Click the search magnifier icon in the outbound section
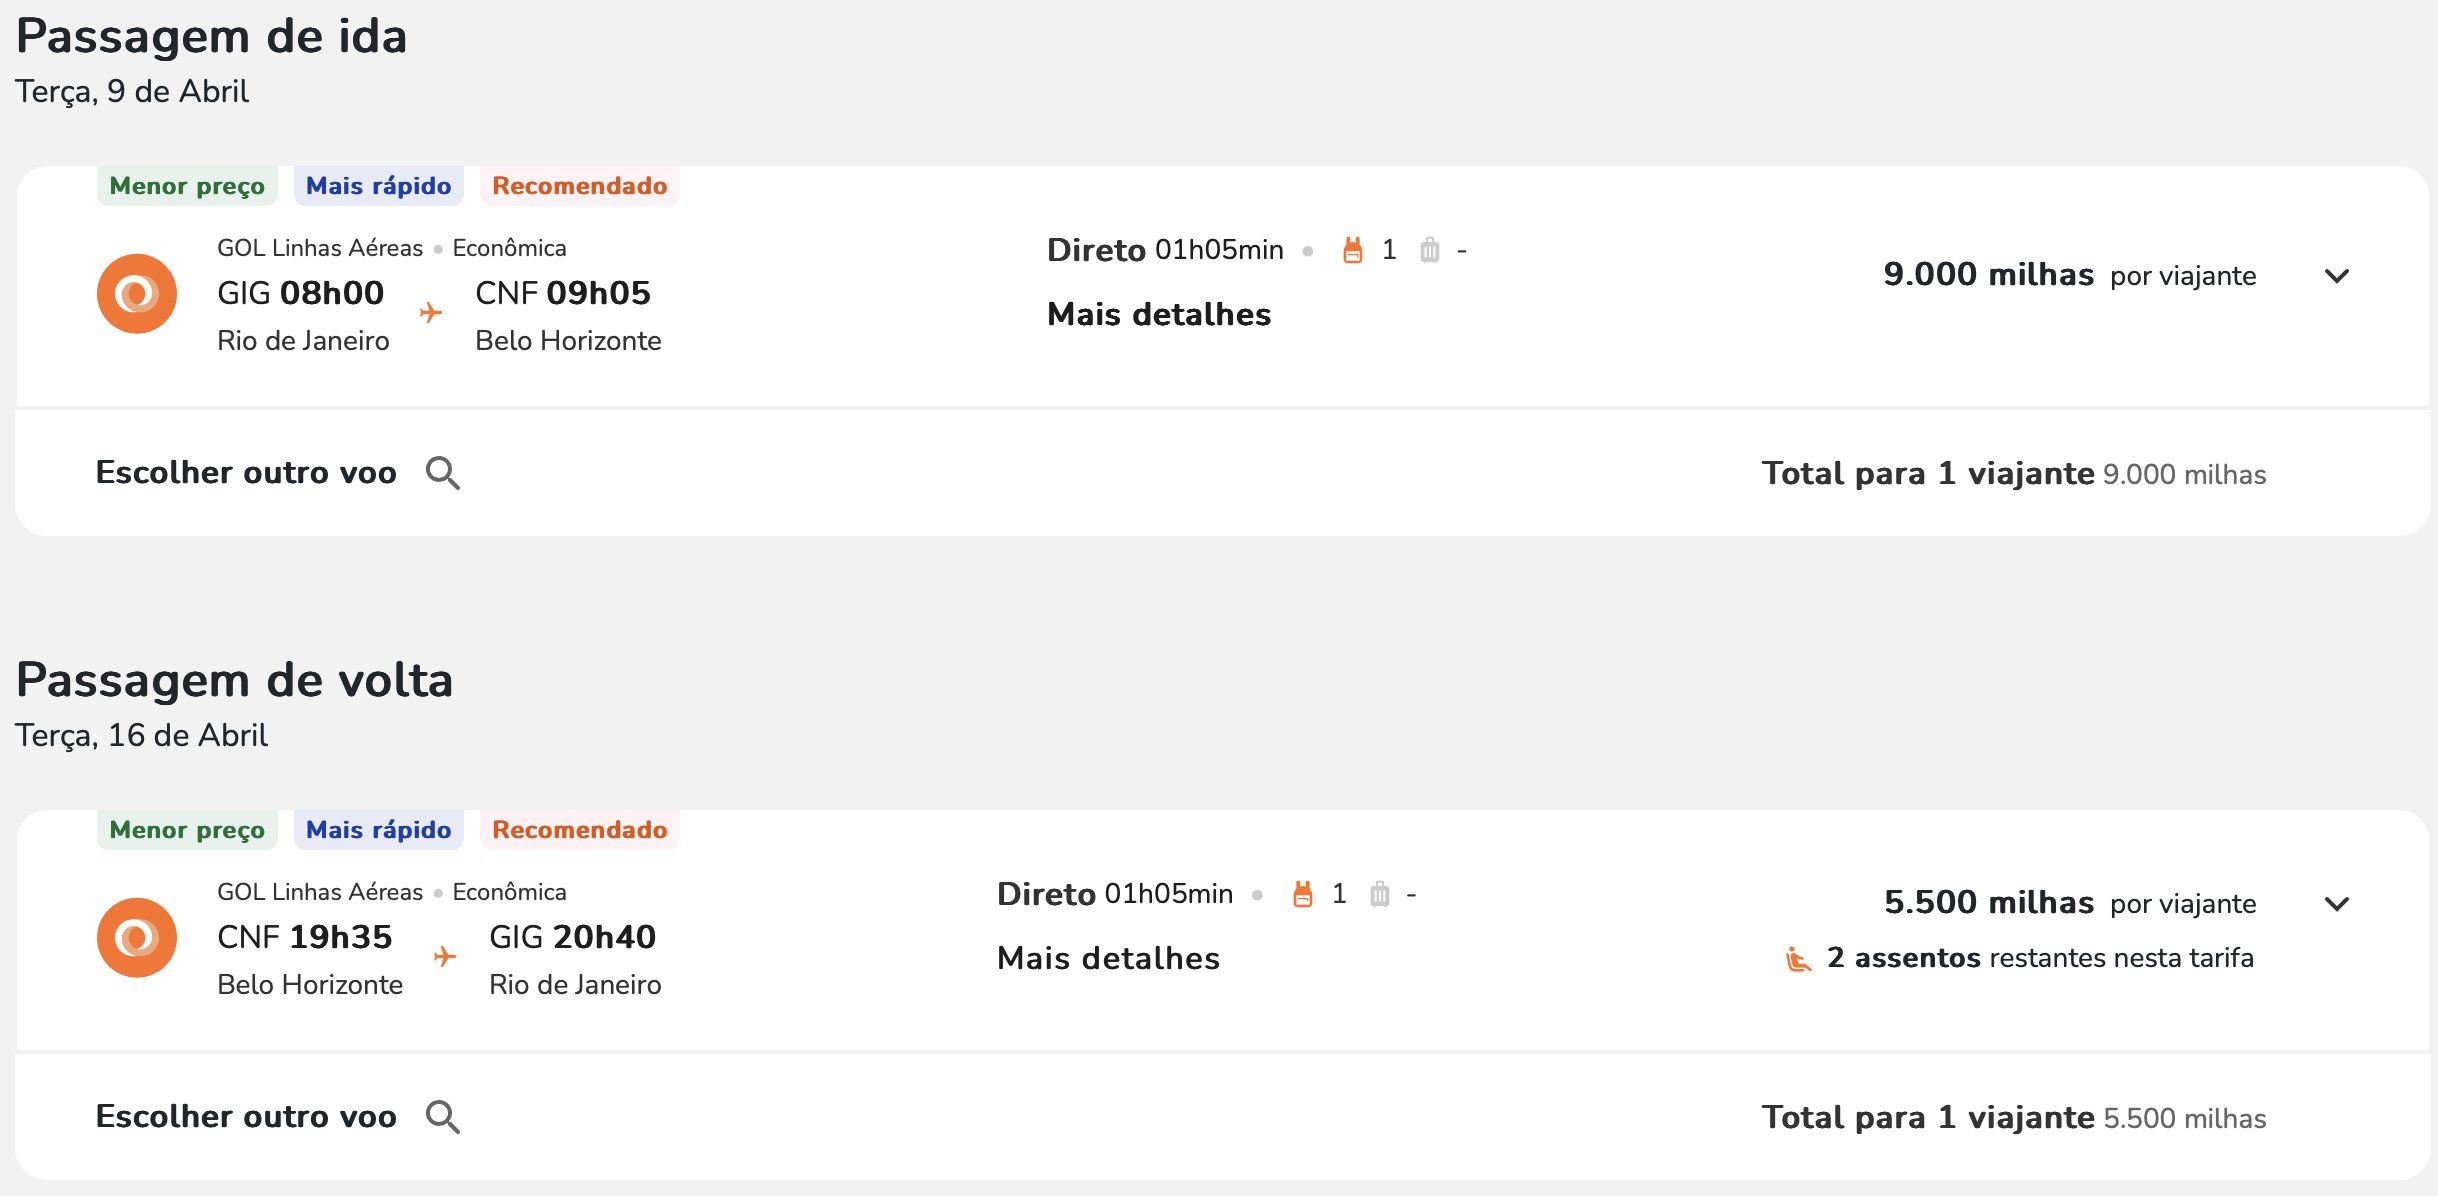Image resolution: width=2438 pixels, height=1196 pixels. coord(443,473)
